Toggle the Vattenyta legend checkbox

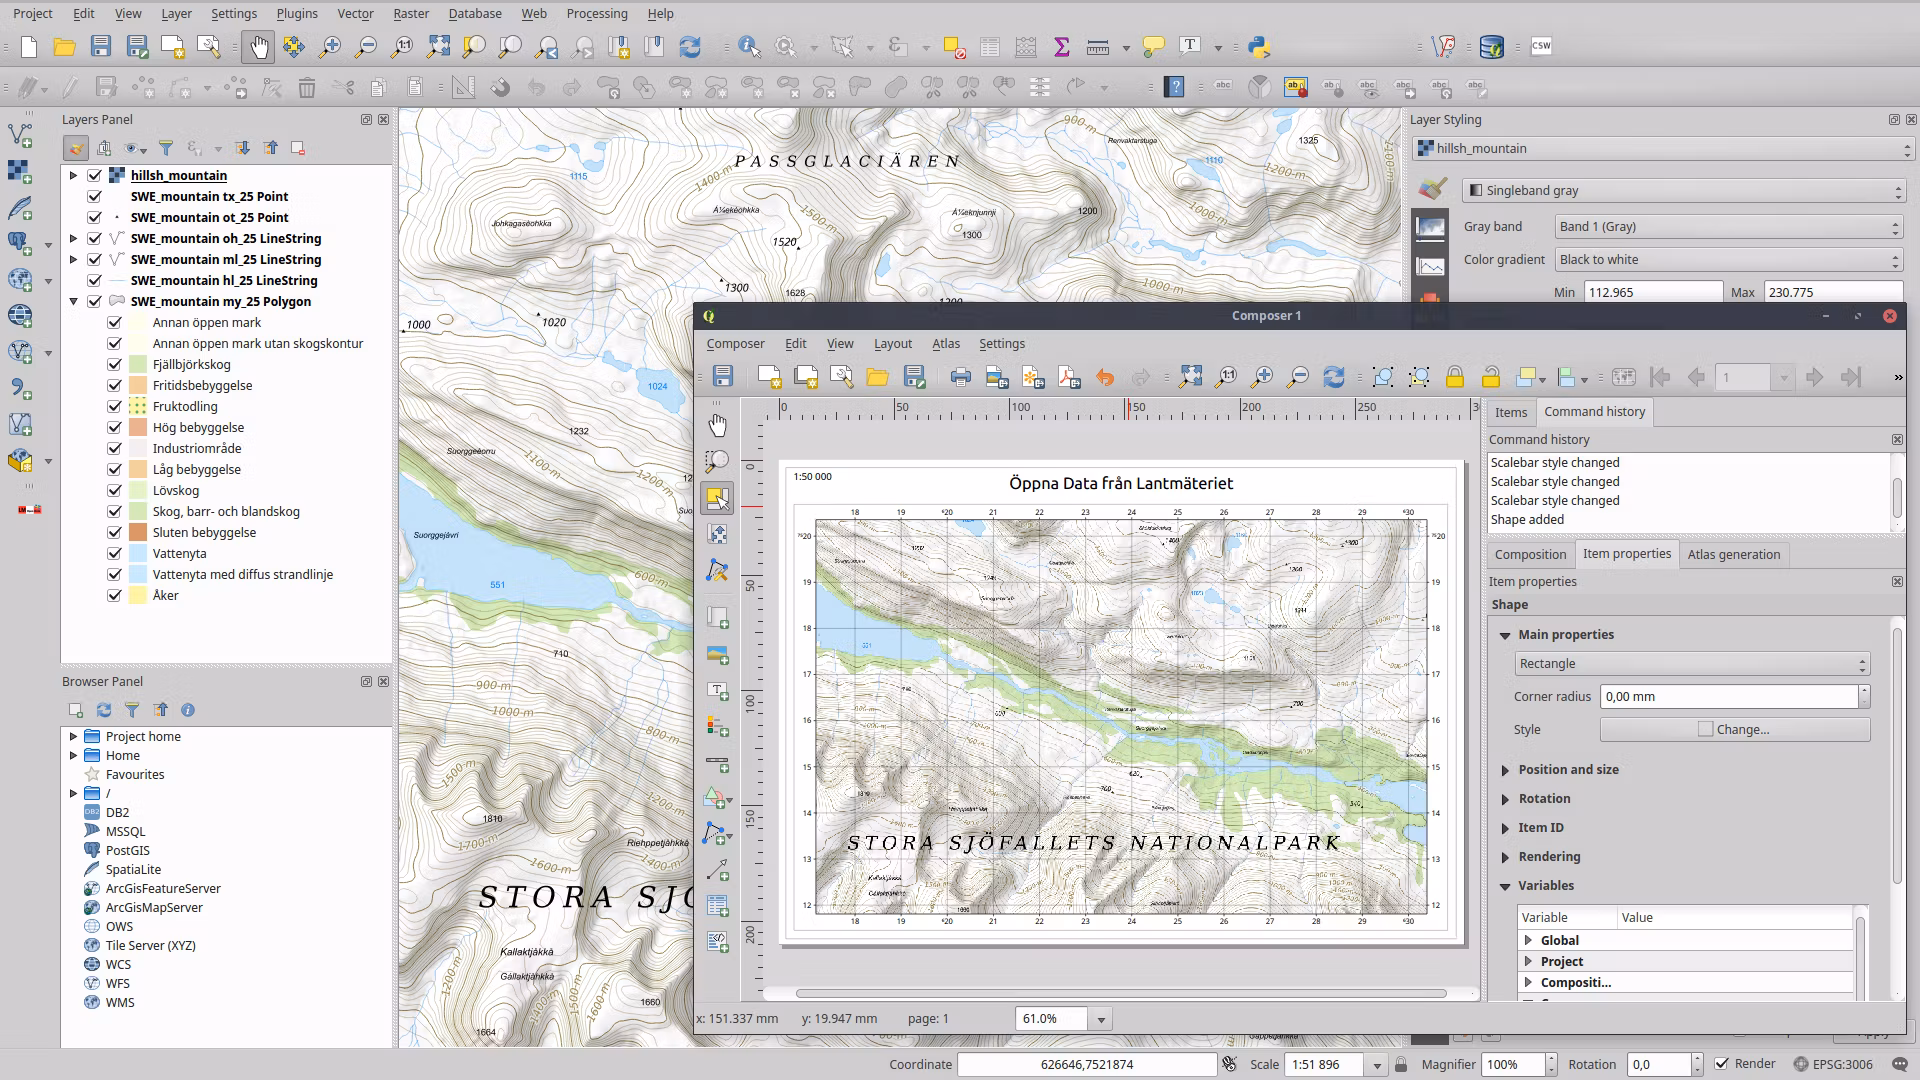(x=115, y=553)
